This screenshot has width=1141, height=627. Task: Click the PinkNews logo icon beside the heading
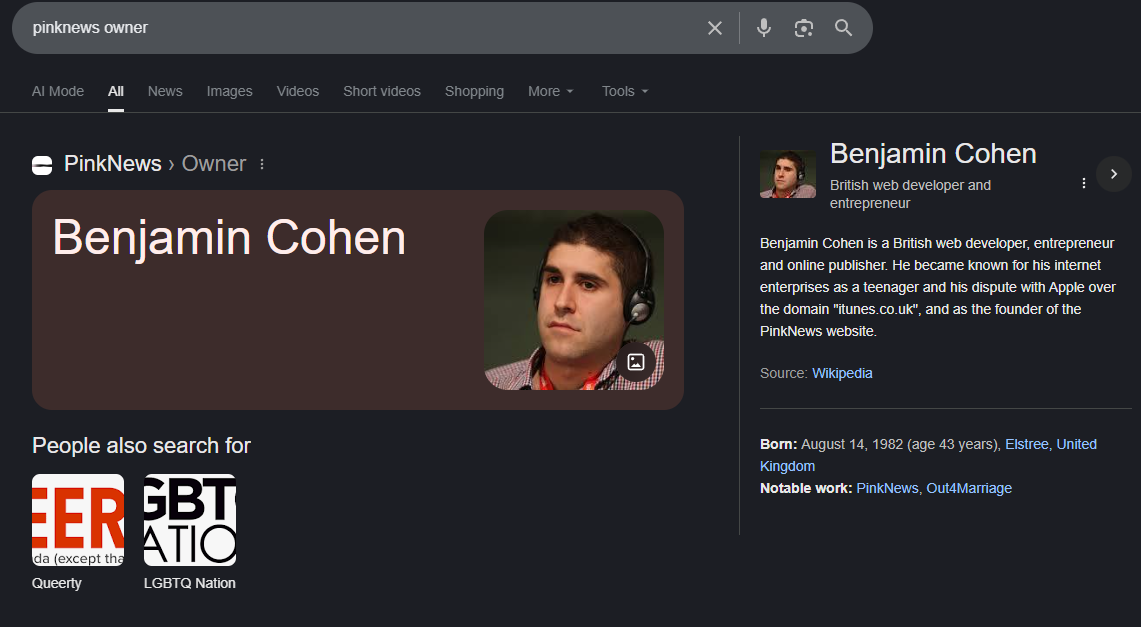point(42,165)
